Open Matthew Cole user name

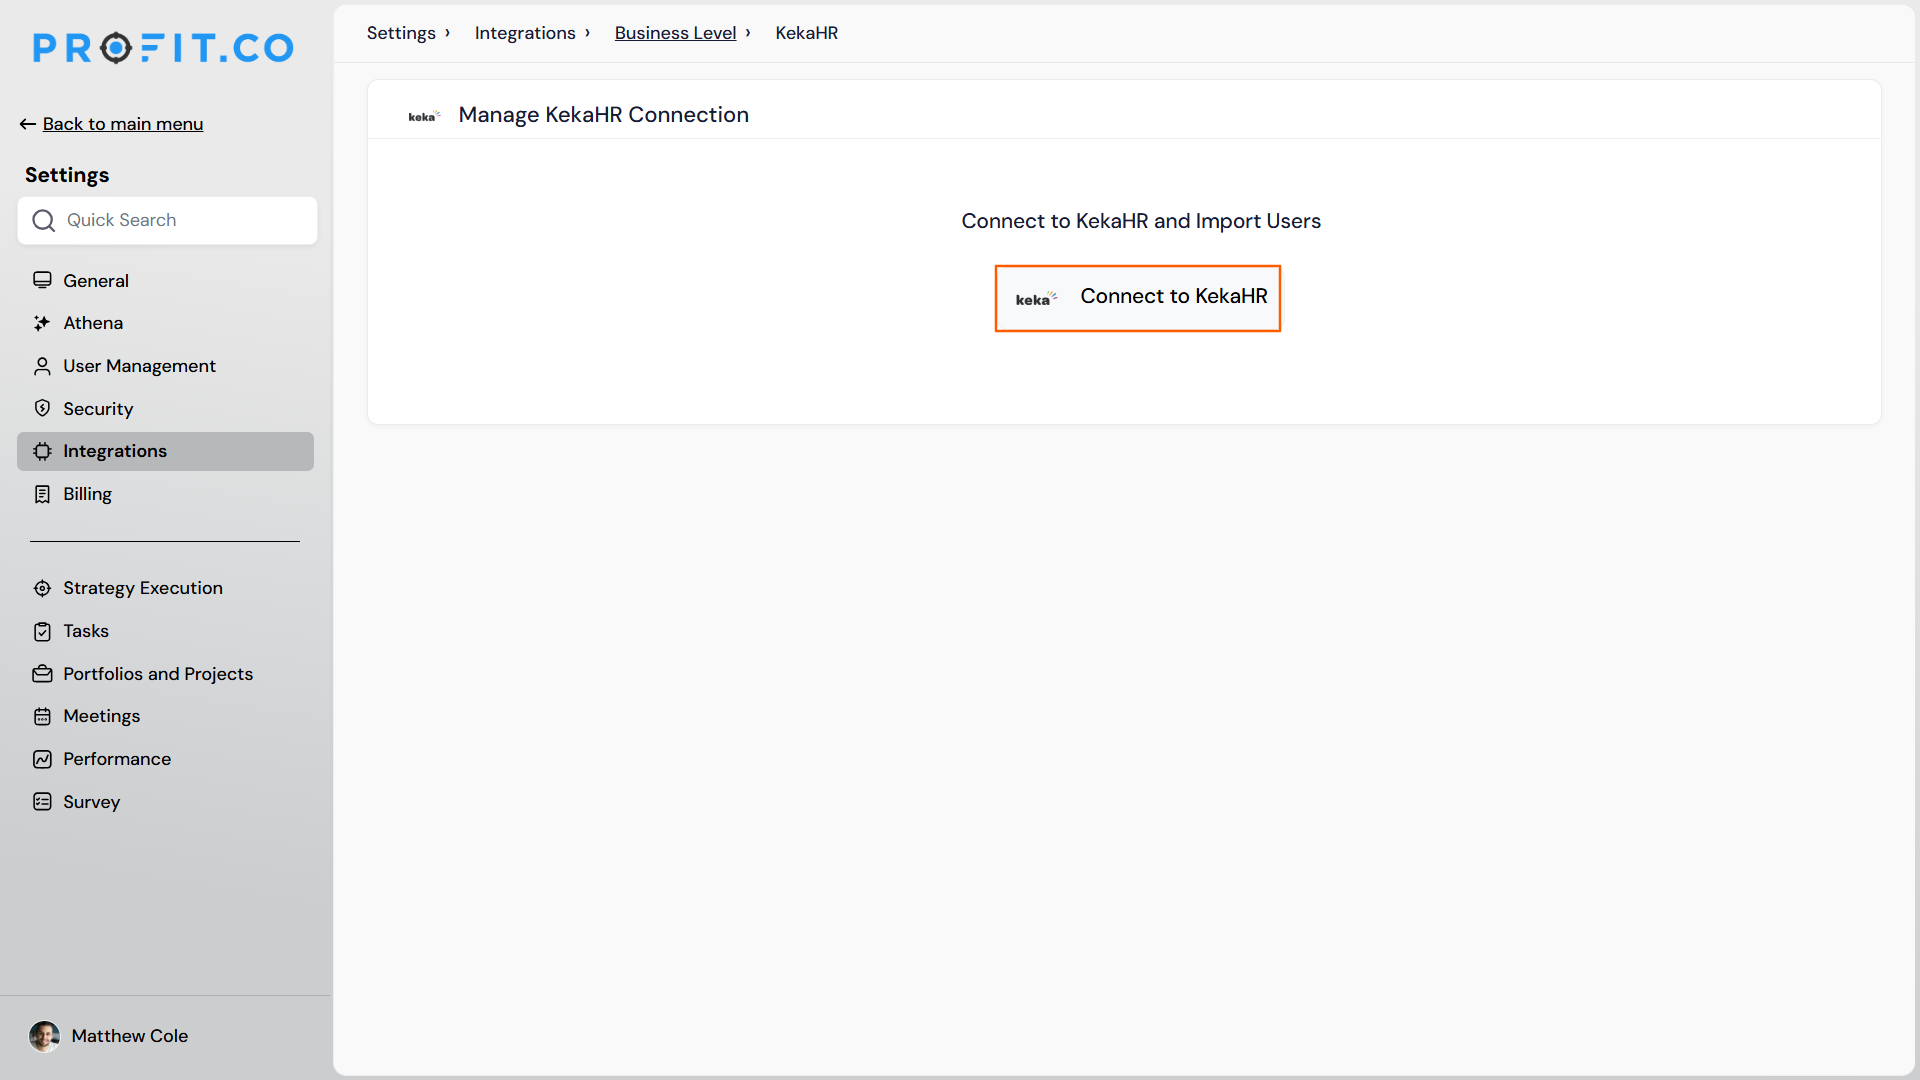pyautogui.click(x=130, y=1036)
